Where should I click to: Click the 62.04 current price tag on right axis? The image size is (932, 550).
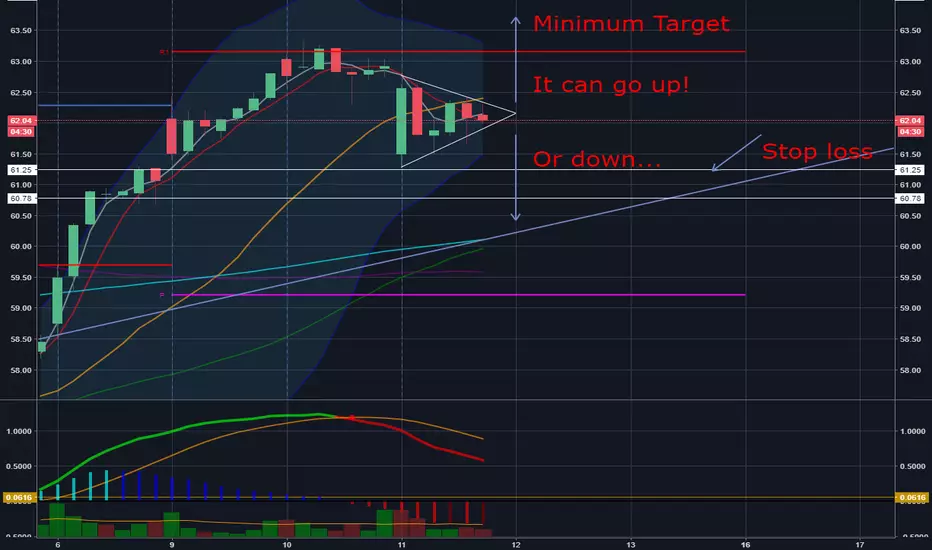click(x=910, y=121)
